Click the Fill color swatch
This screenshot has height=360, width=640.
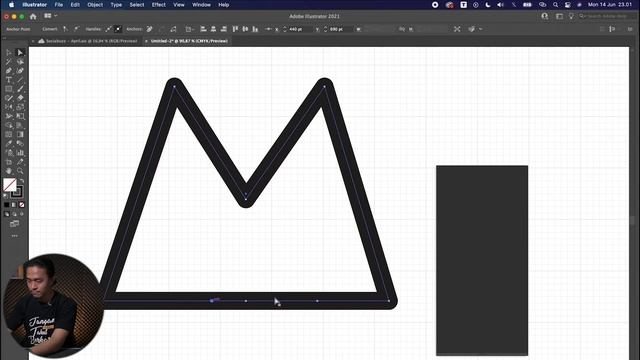click(x=10, y=185)
